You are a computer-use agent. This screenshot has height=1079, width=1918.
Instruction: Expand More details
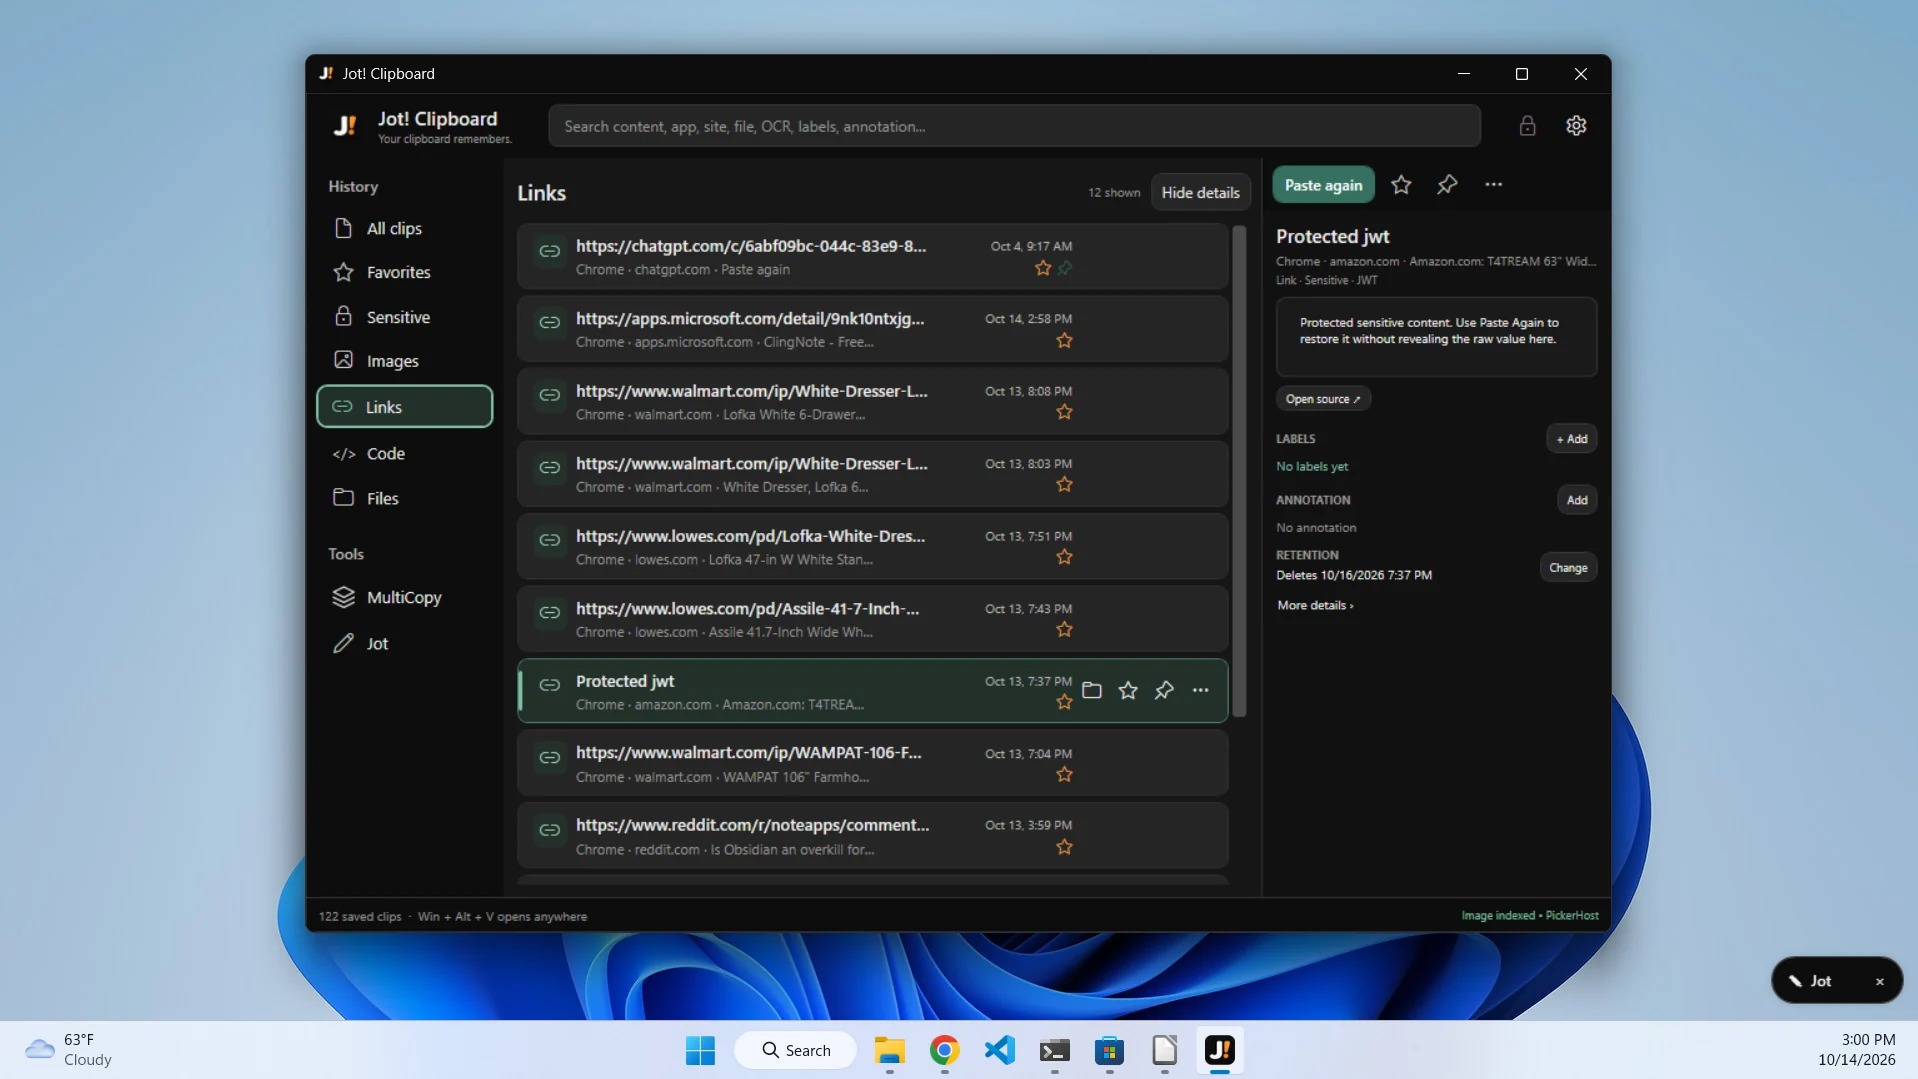[x=1315, y=605]
